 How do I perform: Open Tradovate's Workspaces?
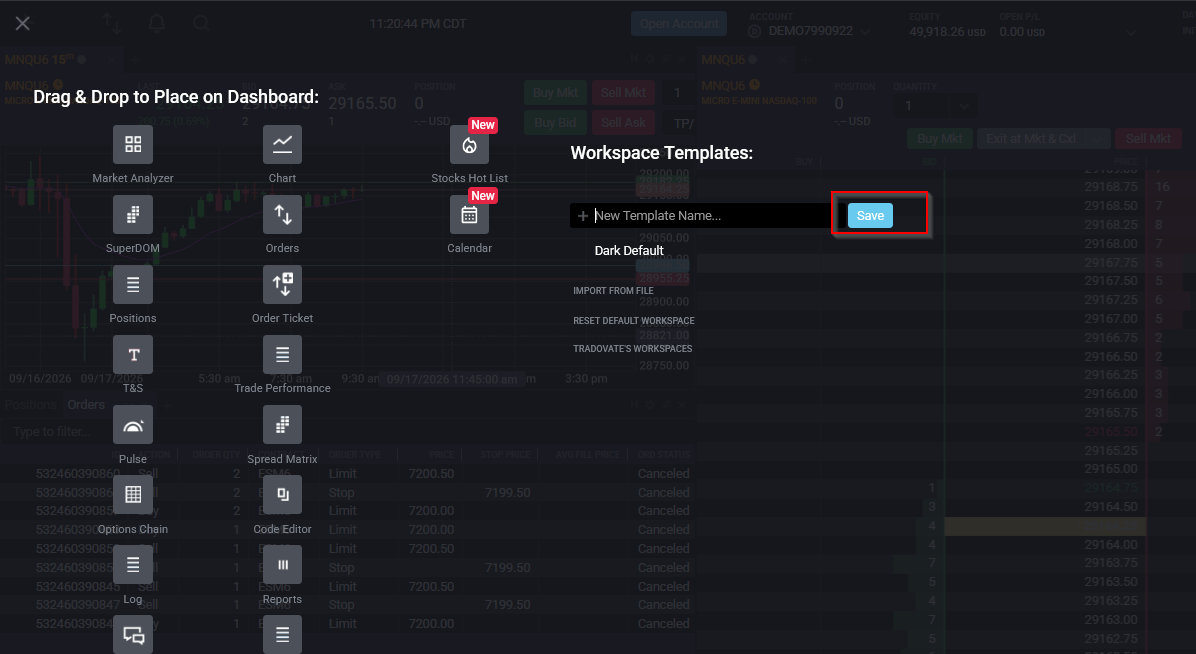point(632,349)
